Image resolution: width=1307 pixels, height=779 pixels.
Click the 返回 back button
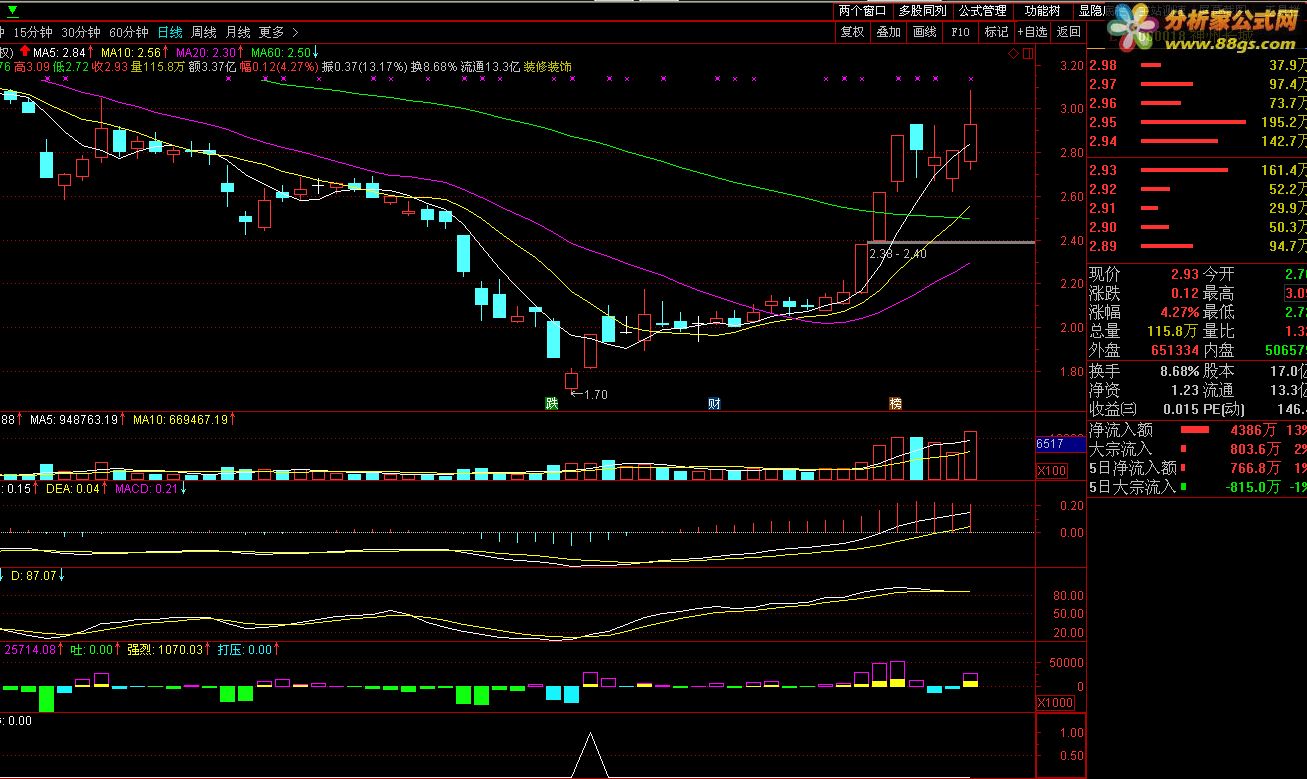1068,32
